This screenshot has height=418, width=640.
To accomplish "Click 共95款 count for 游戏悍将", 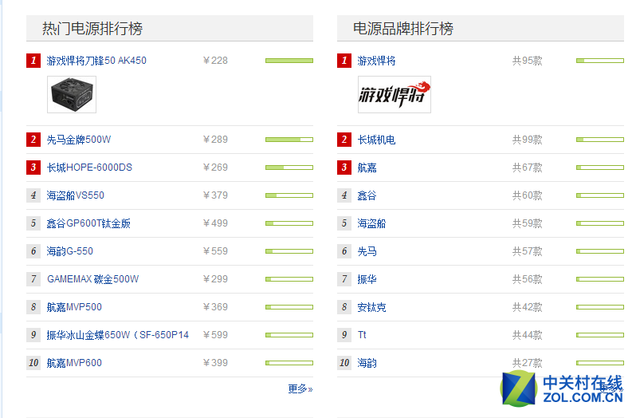I will point(527,61).
